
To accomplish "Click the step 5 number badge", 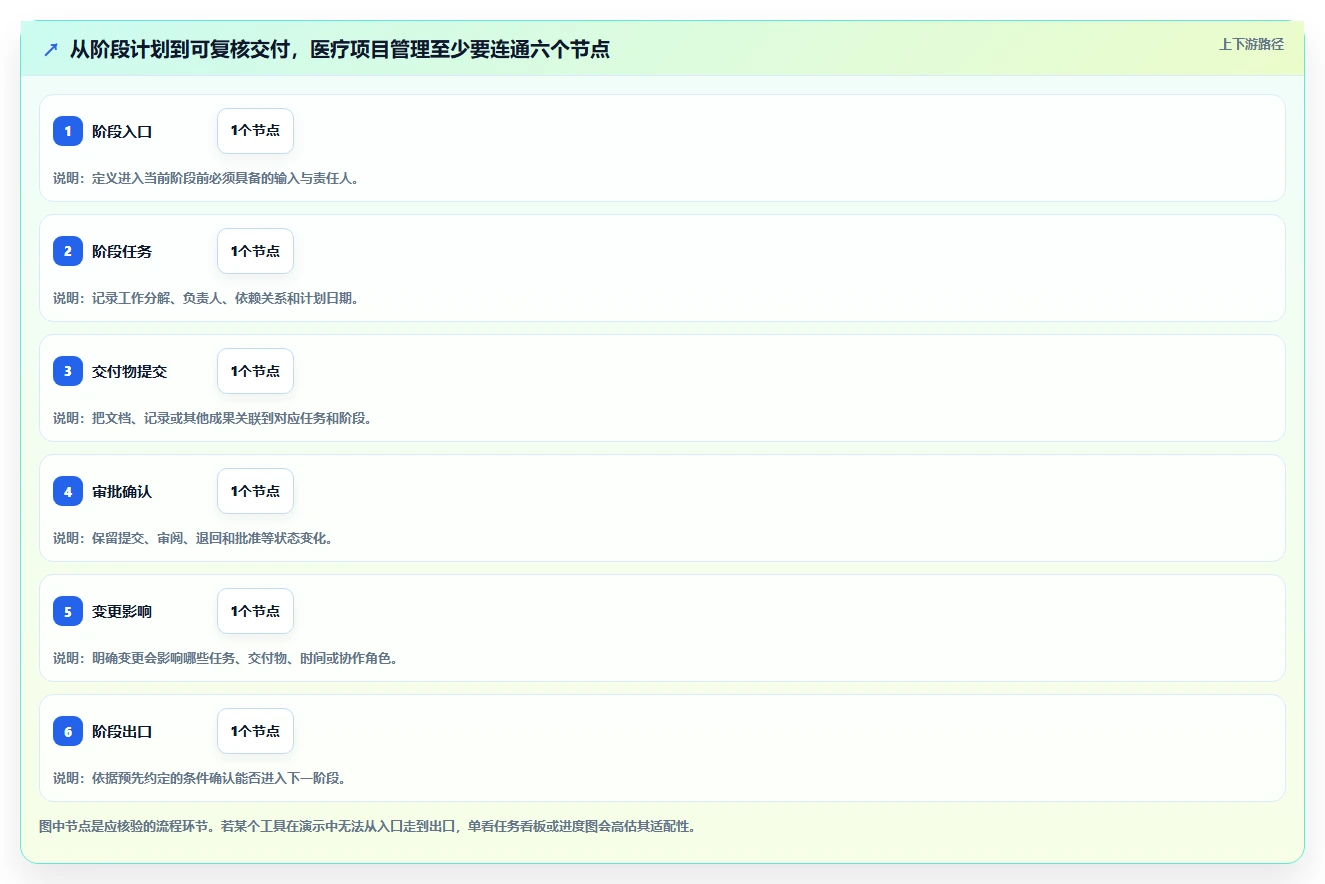I will pyautogui.click(x=68, y=611).
